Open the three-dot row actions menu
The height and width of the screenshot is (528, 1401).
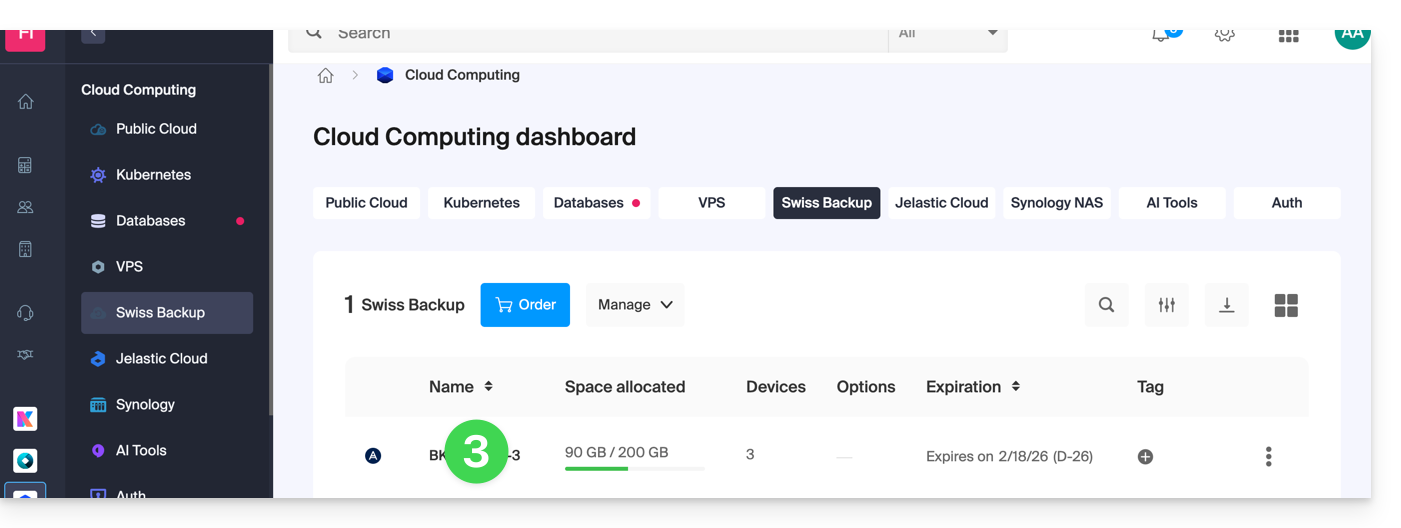pyautogui.click(x=1268, y=457)
